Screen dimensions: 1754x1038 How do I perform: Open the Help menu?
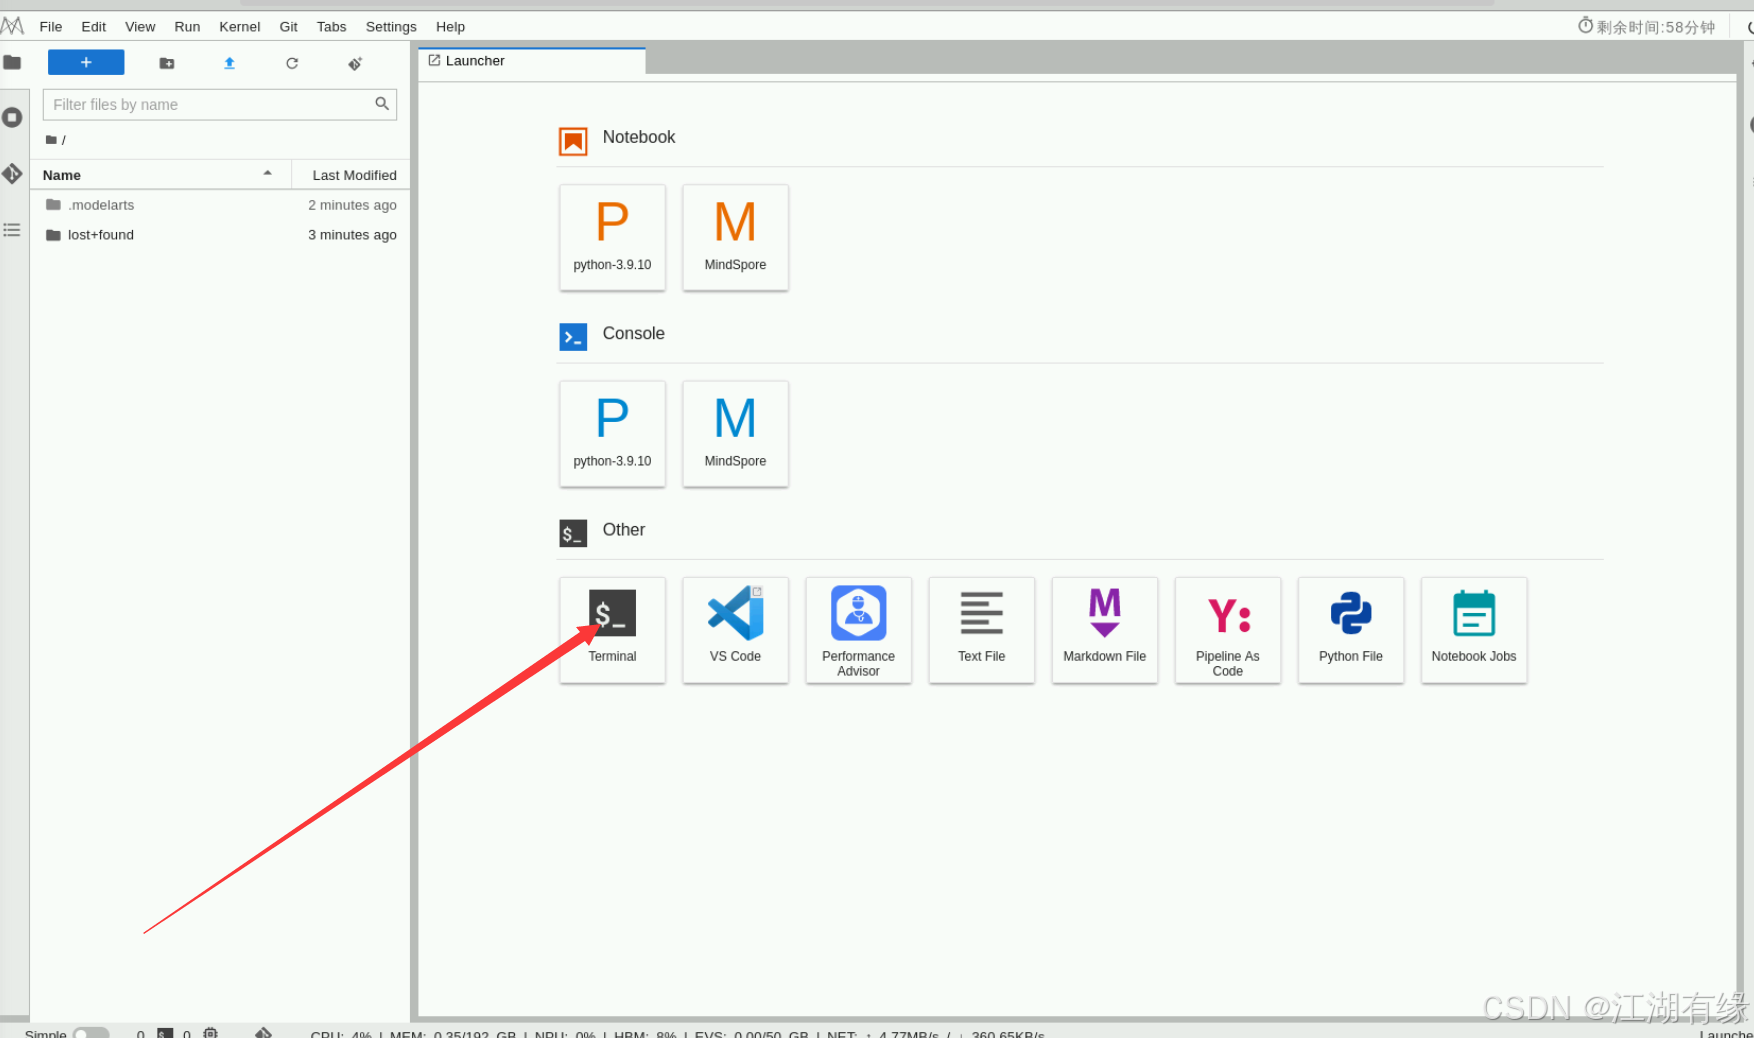[450, 27]
